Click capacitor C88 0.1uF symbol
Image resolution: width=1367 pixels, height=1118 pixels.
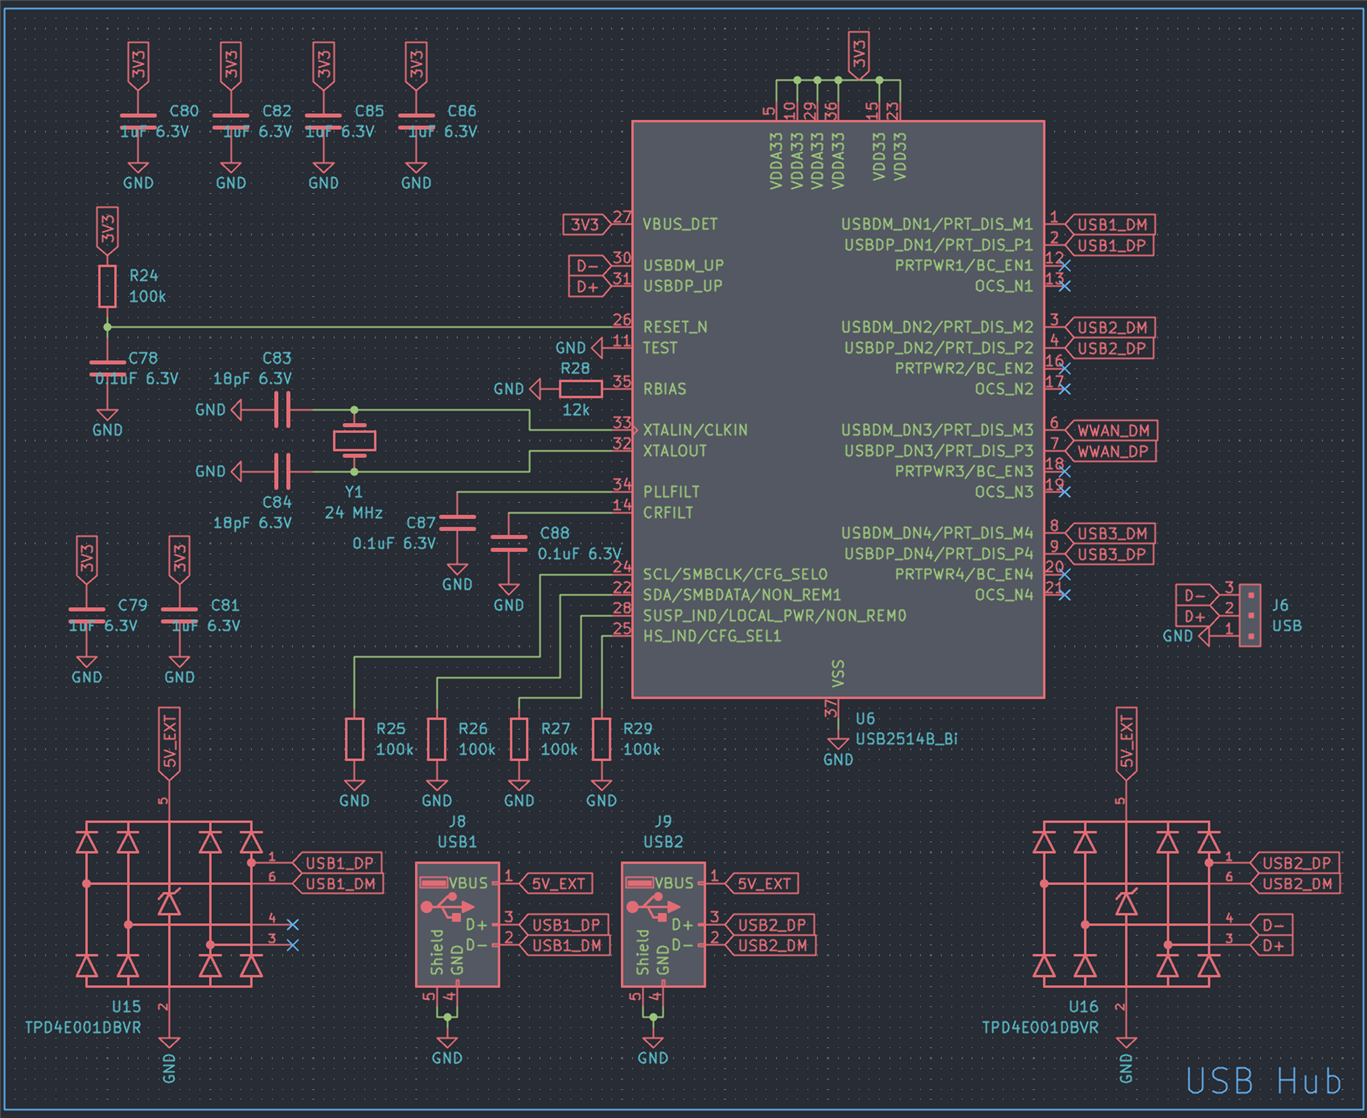pyautogui.click(x=509, y=543)
